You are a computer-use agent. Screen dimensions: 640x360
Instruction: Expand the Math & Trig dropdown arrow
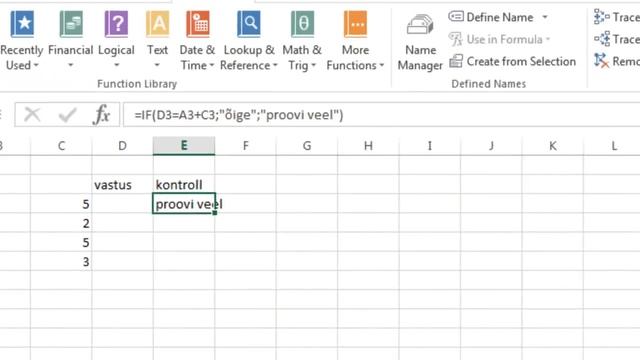(x=313, y=65)
